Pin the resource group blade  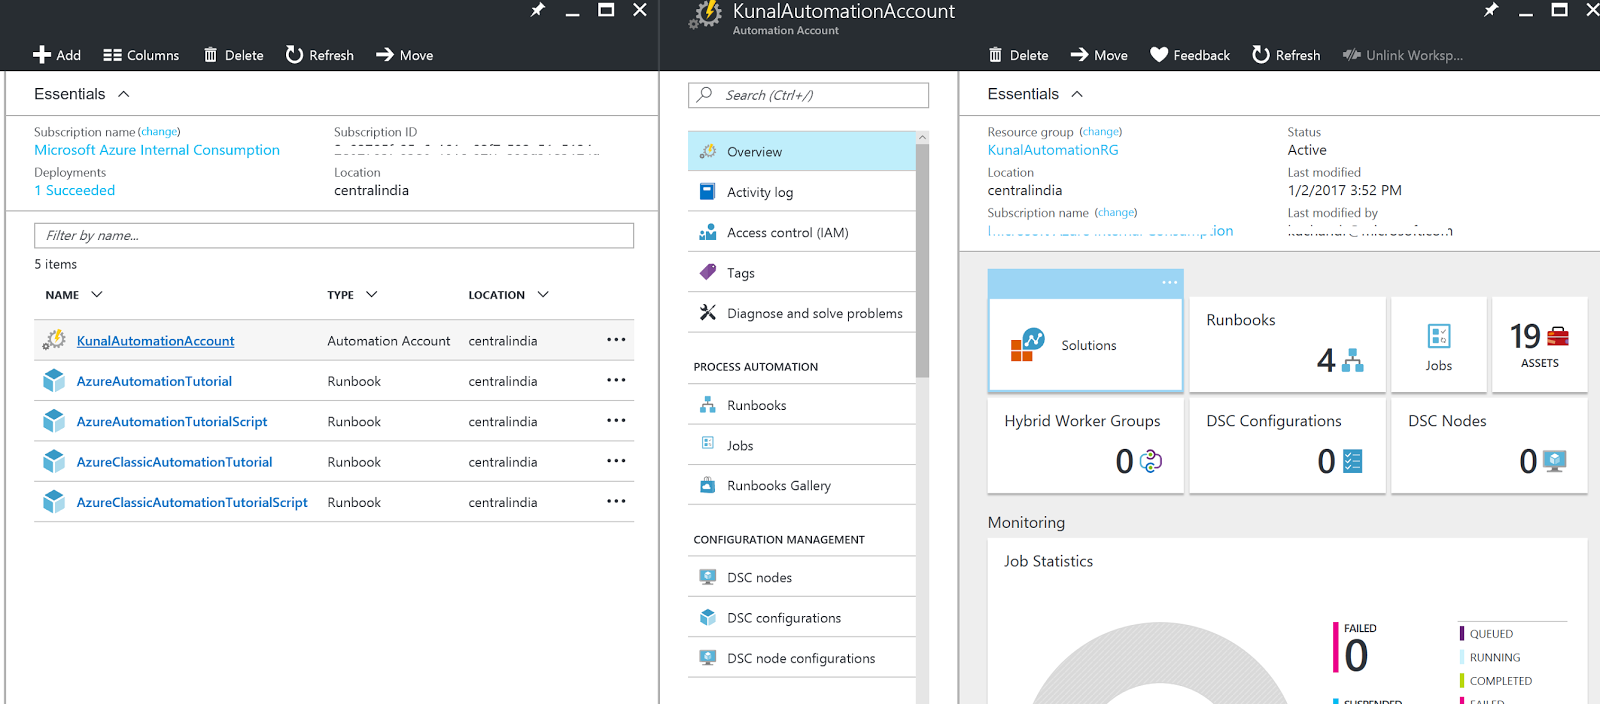[538, 10]
